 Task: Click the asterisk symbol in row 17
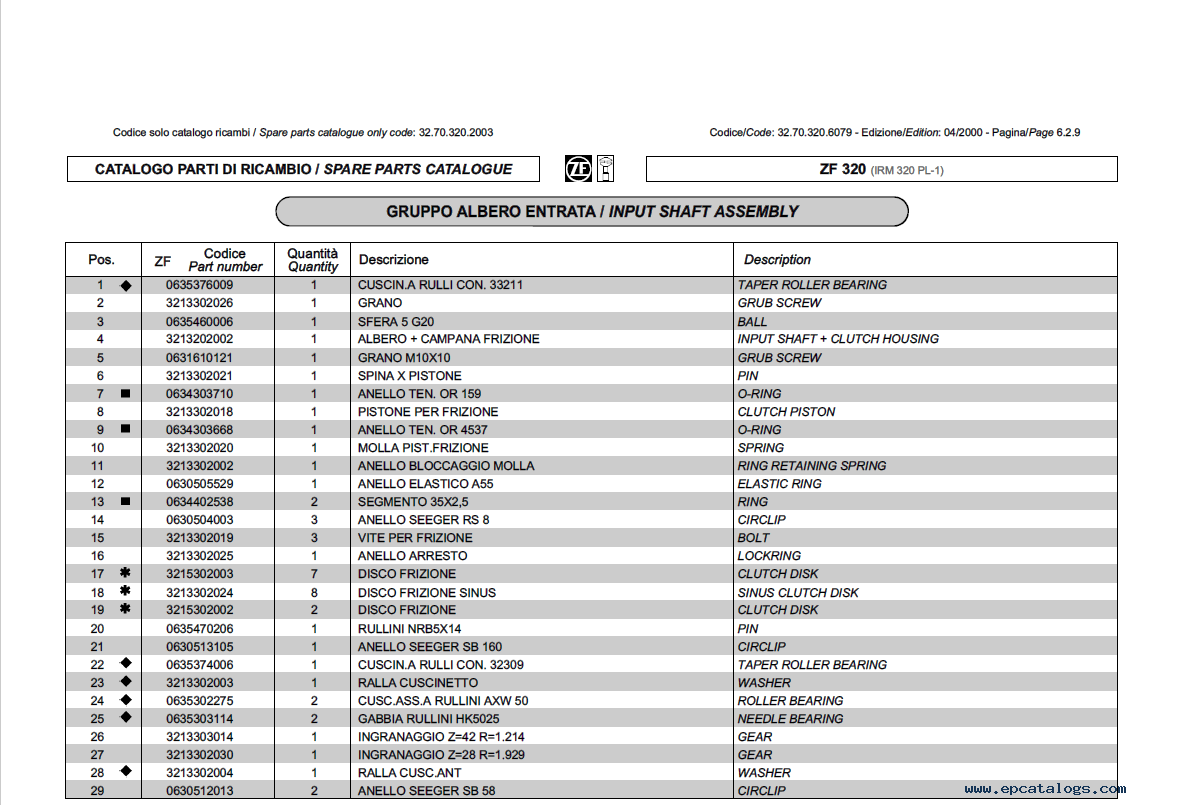click(x=125, y=573)
